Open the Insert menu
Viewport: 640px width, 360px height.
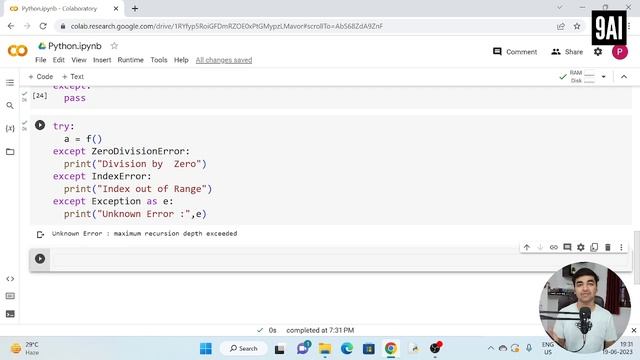(x=102, y=60)
